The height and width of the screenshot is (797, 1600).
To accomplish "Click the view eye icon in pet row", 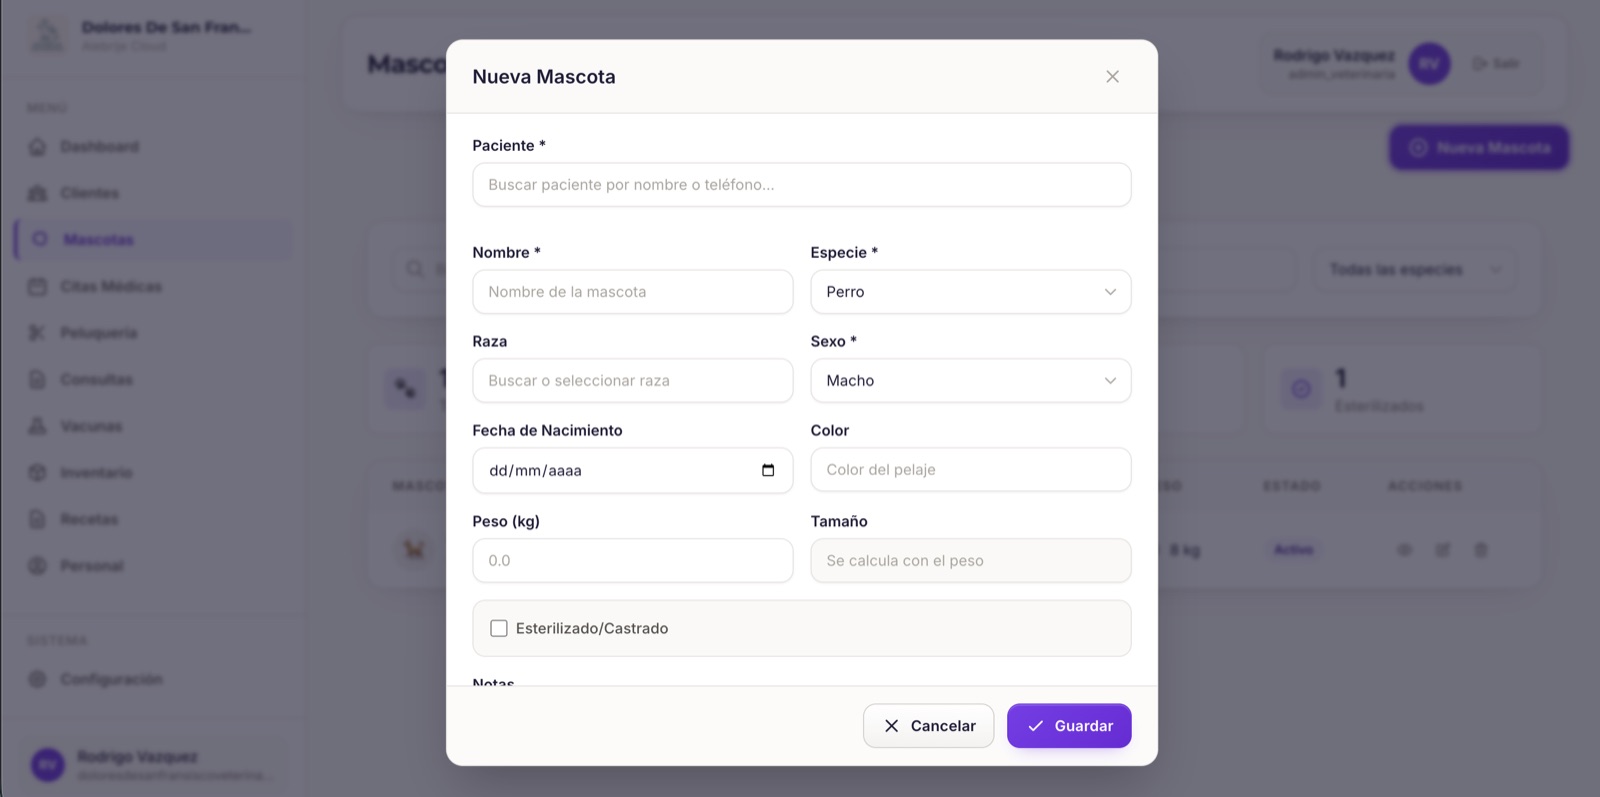I will (1405, 550).
